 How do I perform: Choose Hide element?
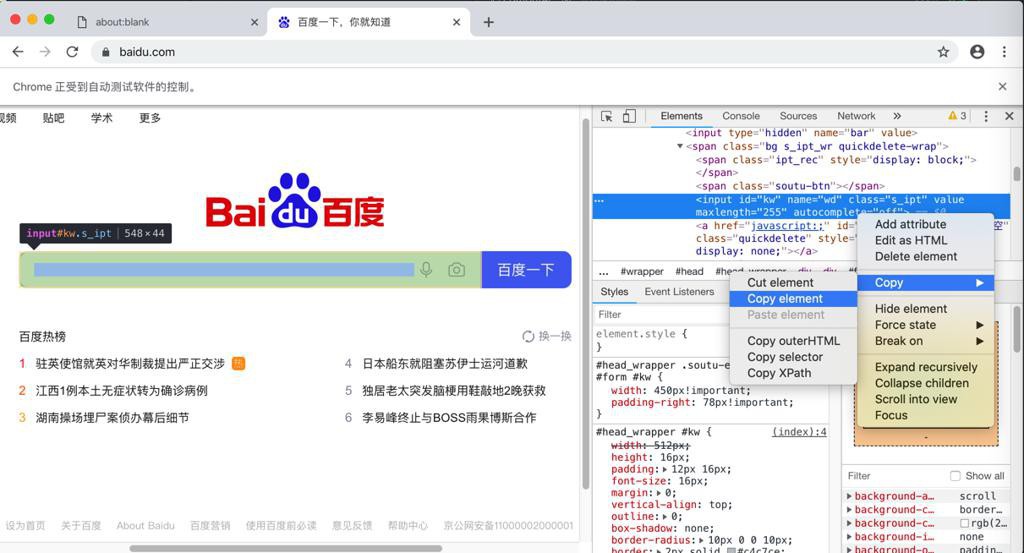coord(925,309)
